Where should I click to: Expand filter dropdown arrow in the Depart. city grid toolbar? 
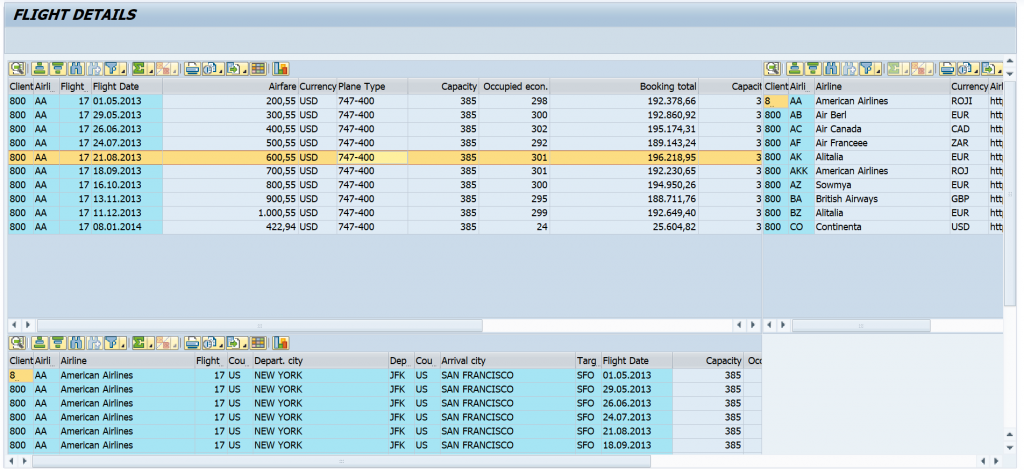tap(123, 343)
